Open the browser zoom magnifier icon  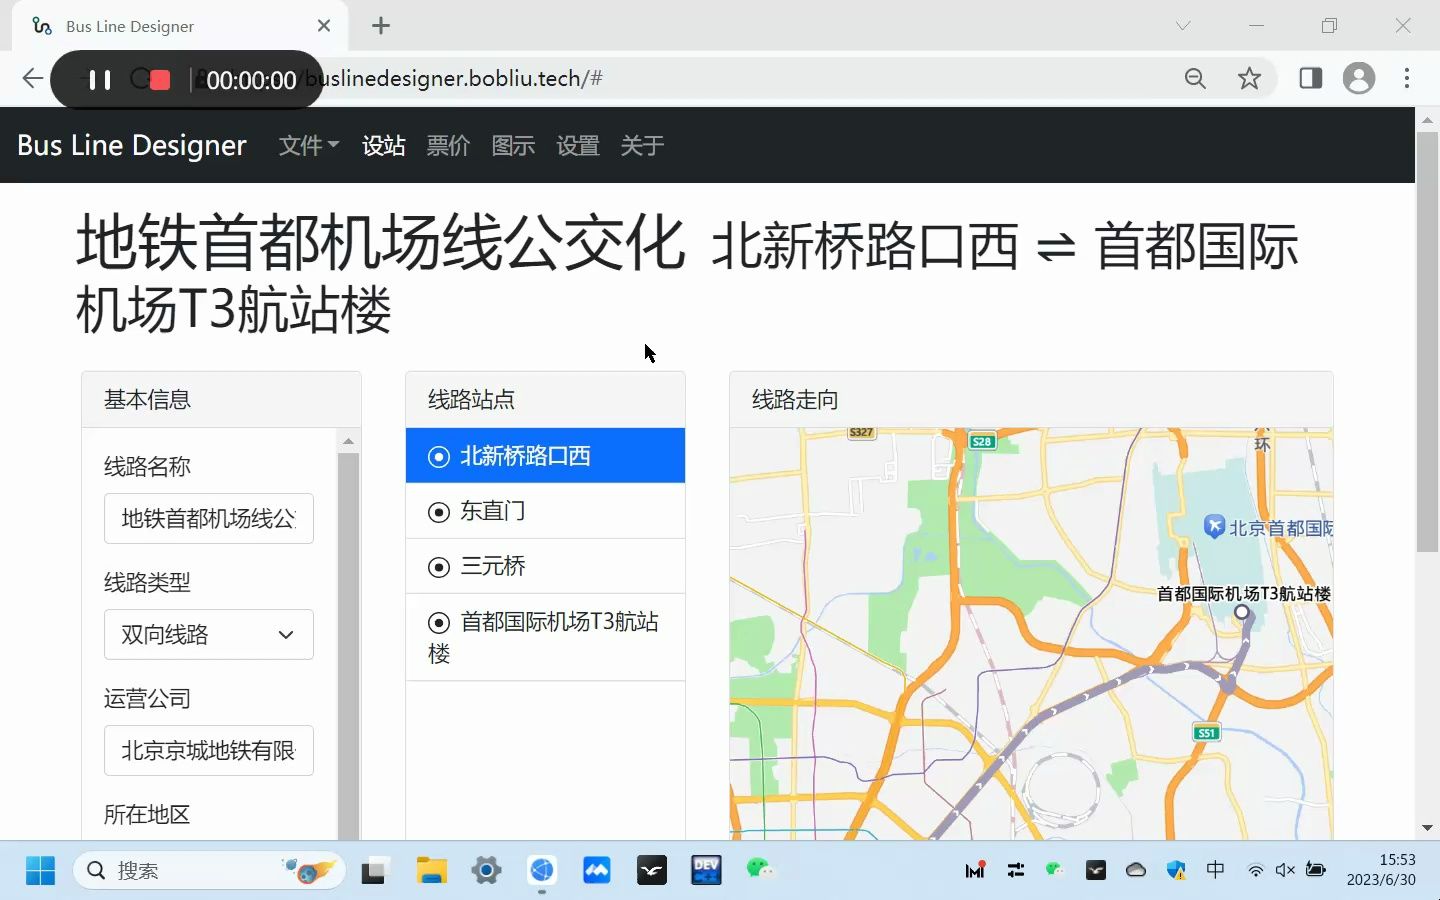[1195, 78]
